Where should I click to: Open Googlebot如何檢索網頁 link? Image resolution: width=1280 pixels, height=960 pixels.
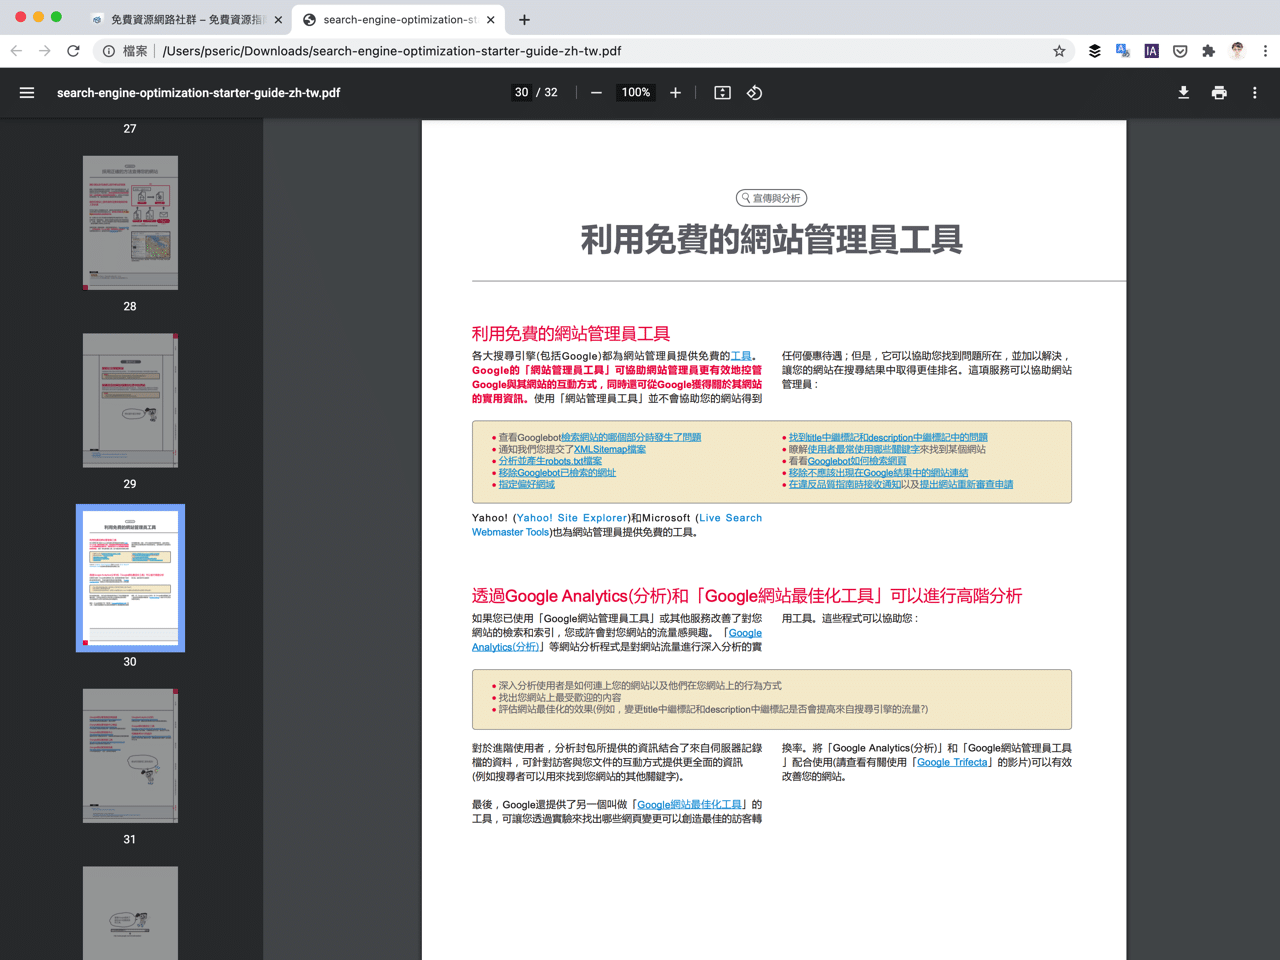[857, 461]
